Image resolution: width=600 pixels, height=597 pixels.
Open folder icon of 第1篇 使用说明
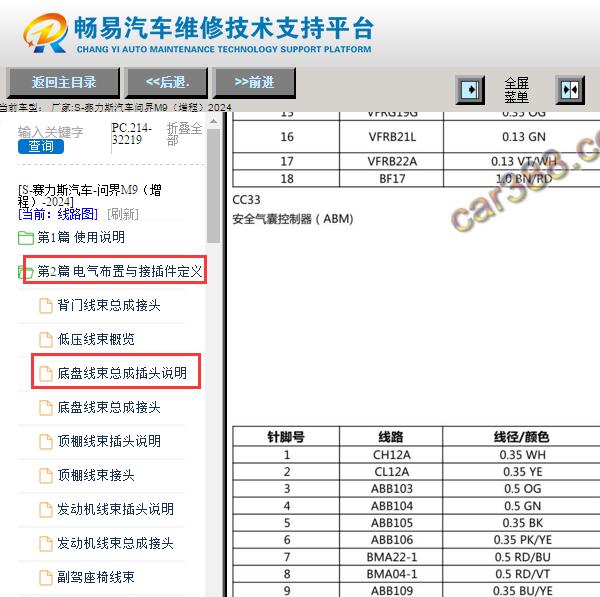pos(26,238)
